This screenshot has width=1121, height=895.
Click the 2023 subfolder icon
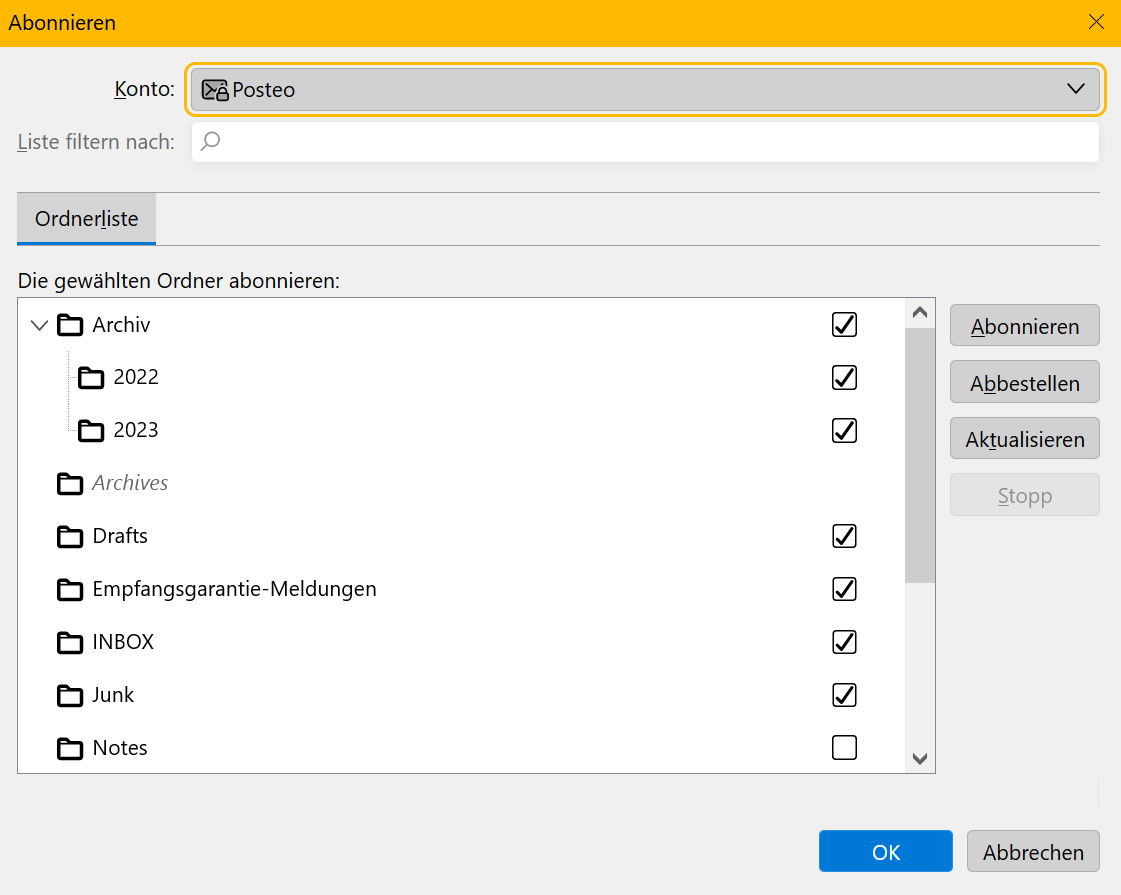point(91,431)
